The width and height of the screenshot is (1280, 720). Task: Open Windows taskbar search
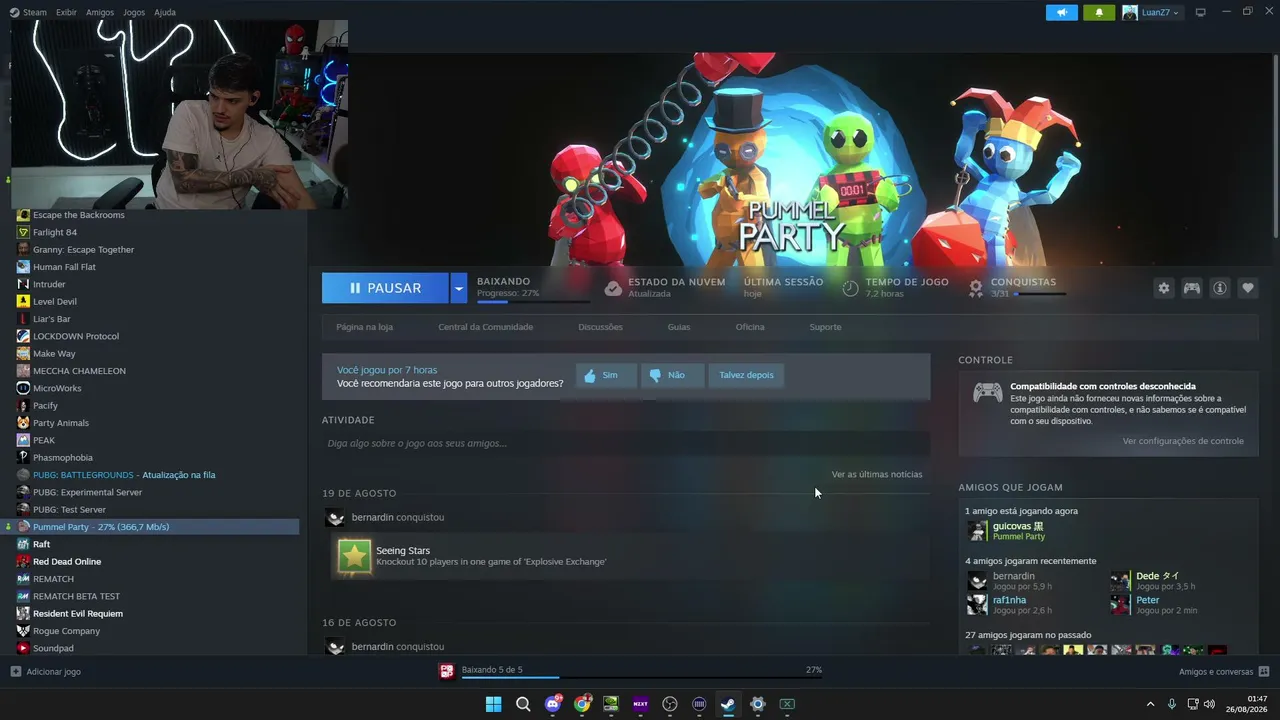tap(523, 704)
